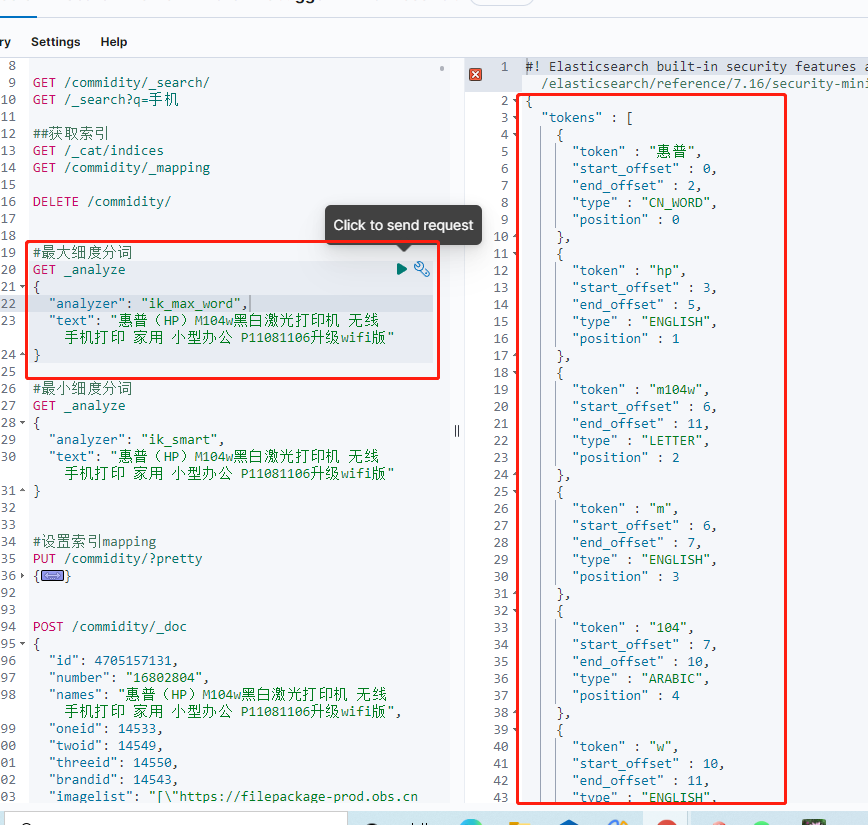Click the GET /commidity/_search/ request line

pyautogui.click(x=121, y=82)
